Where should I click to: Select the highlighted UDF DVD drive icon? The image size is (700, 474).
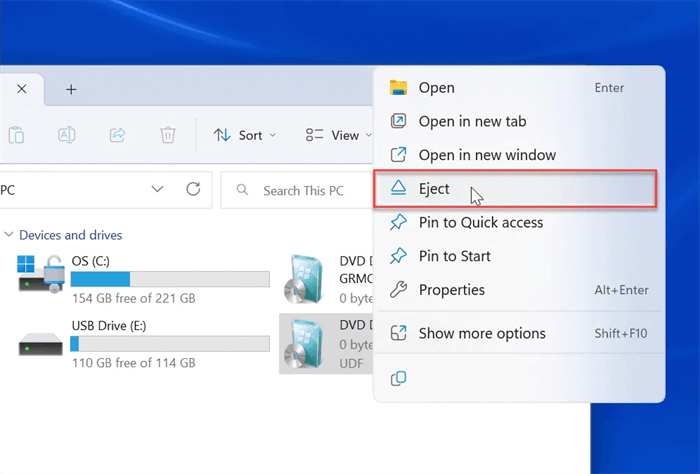click(304, 344)
